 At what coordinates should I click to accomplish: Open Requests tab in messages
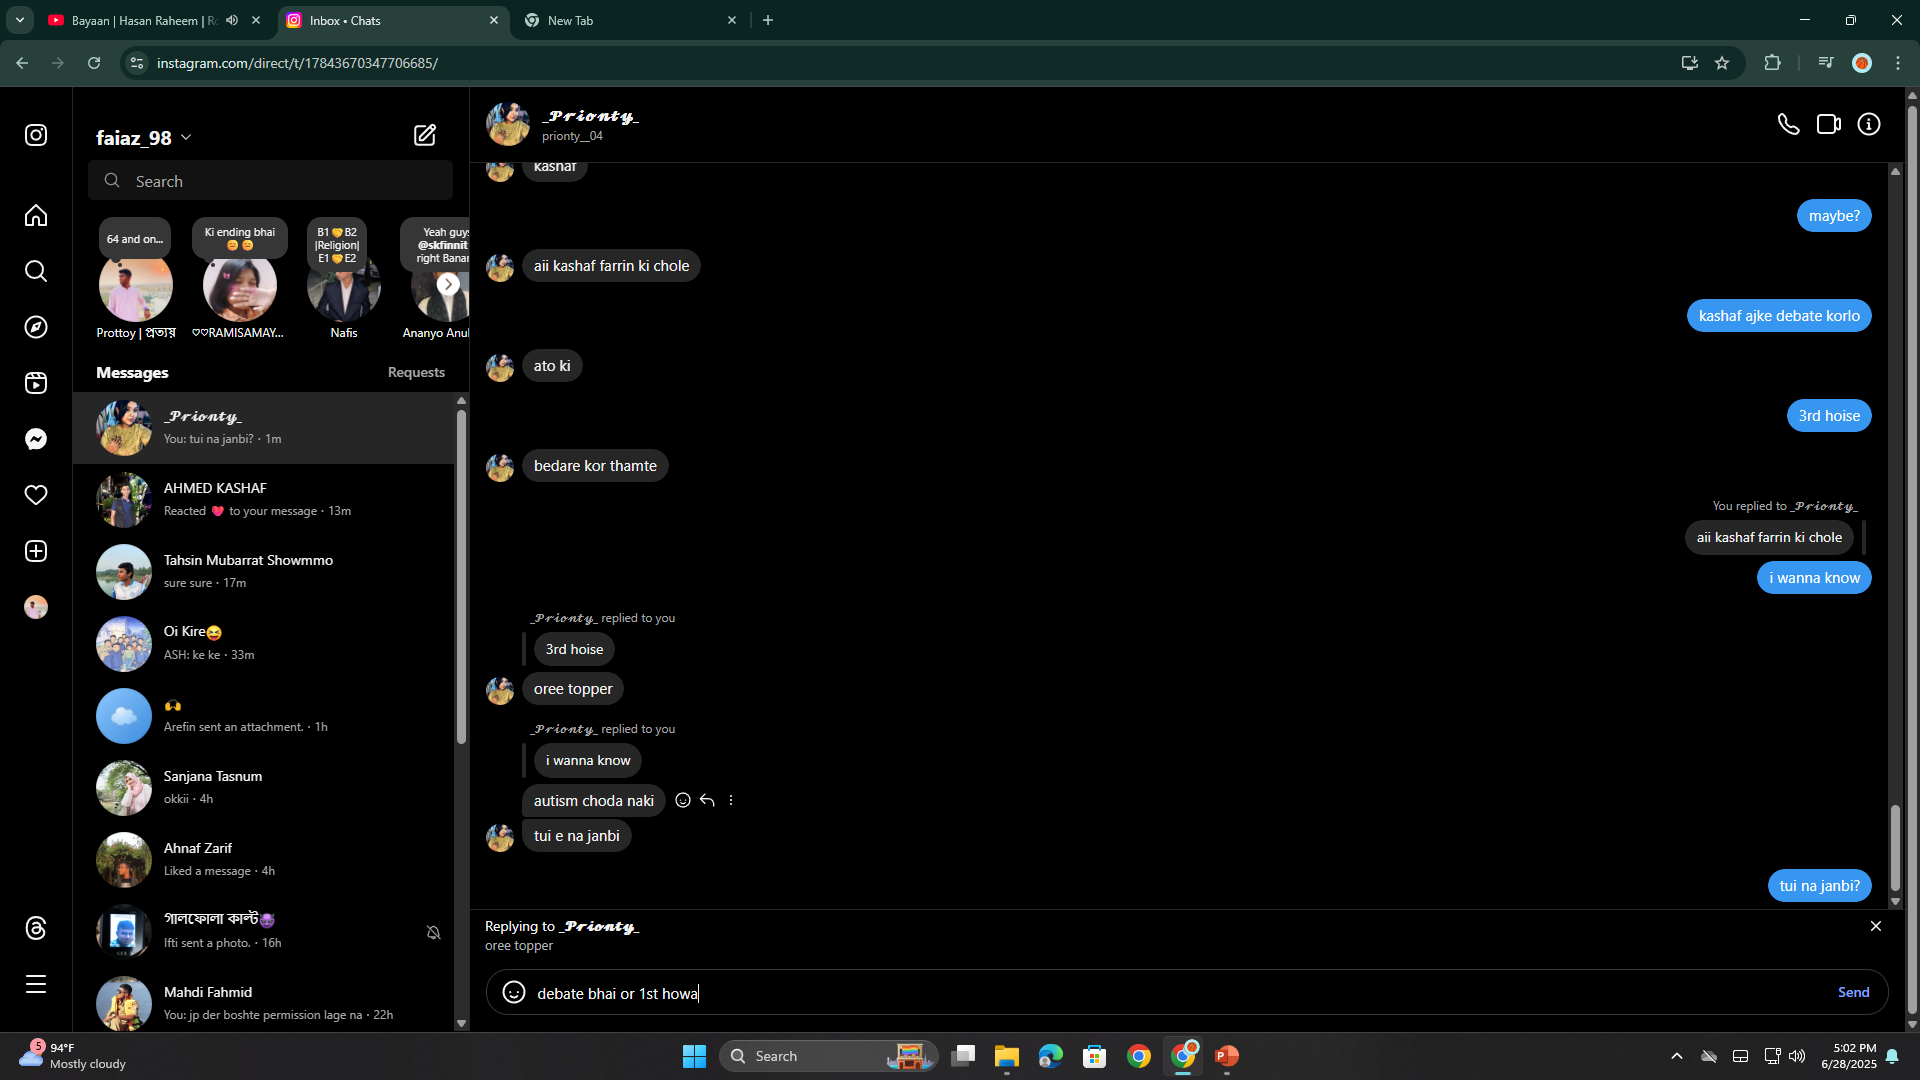pos(416,372)
